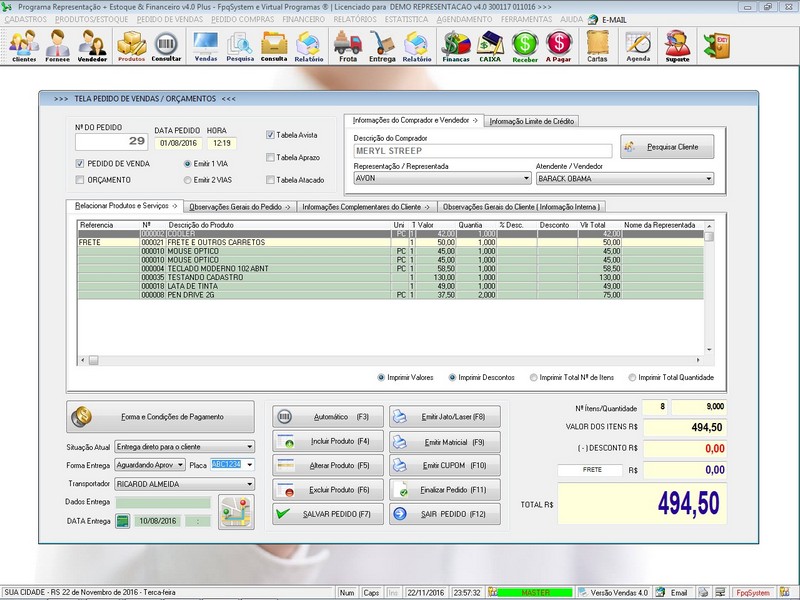Check the ORÇAMENTO checkbox
The height and width of the screenshot is (600, 800).
(80, 180)
